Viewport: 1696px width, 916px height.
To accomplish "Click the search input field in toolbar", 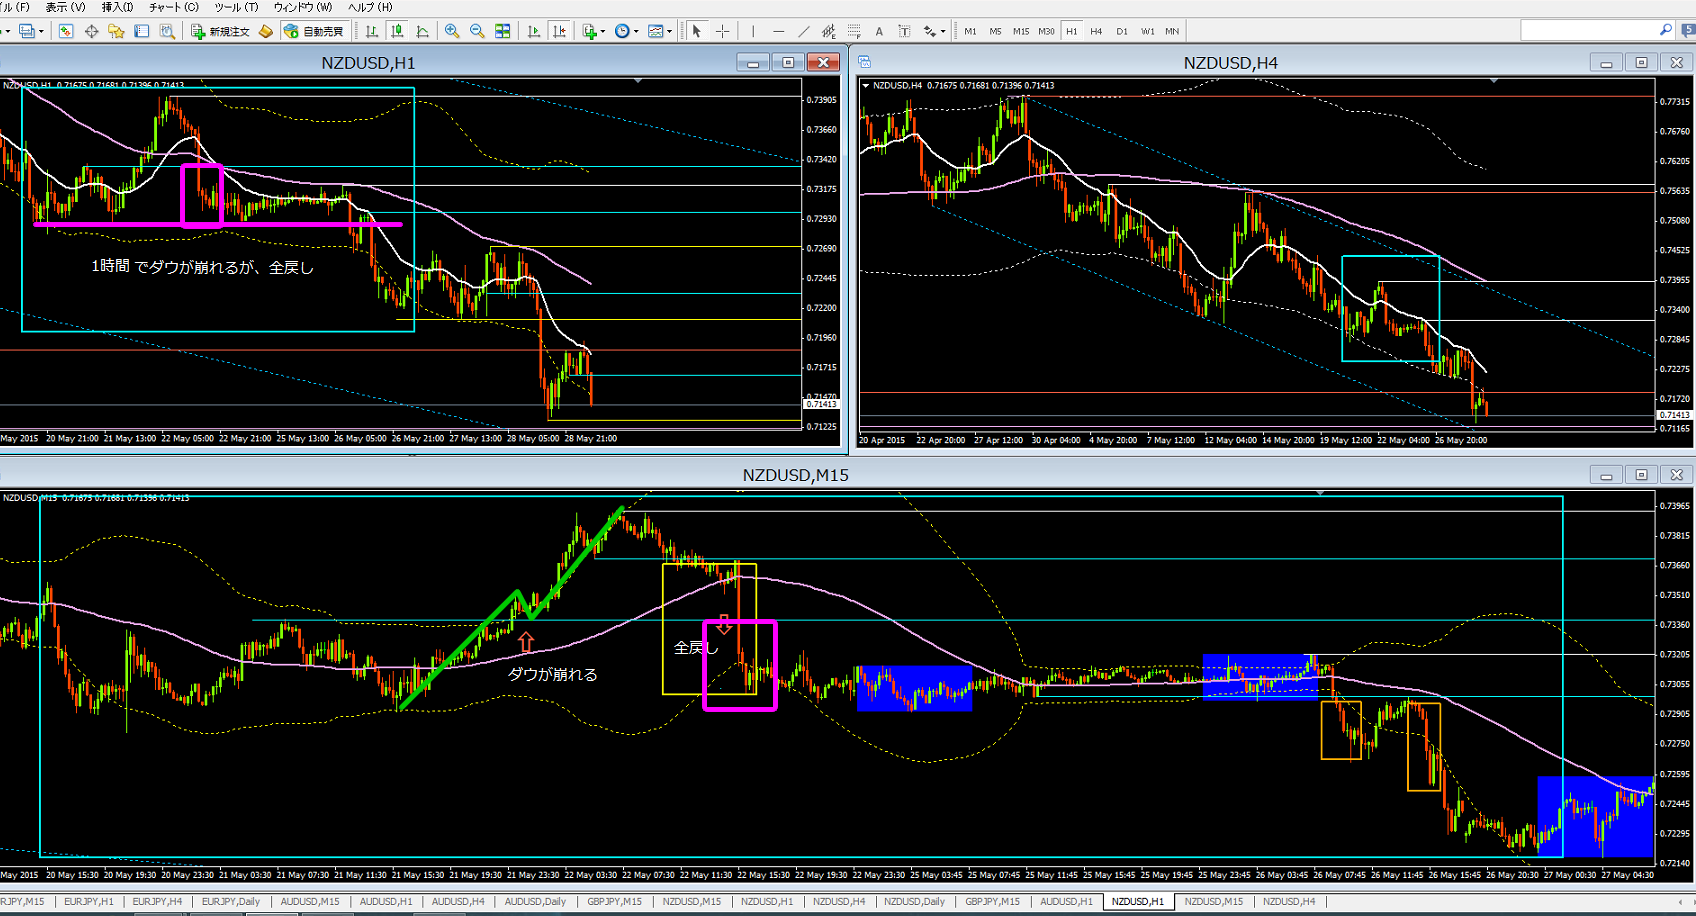I will click(x=1588, y=31).
